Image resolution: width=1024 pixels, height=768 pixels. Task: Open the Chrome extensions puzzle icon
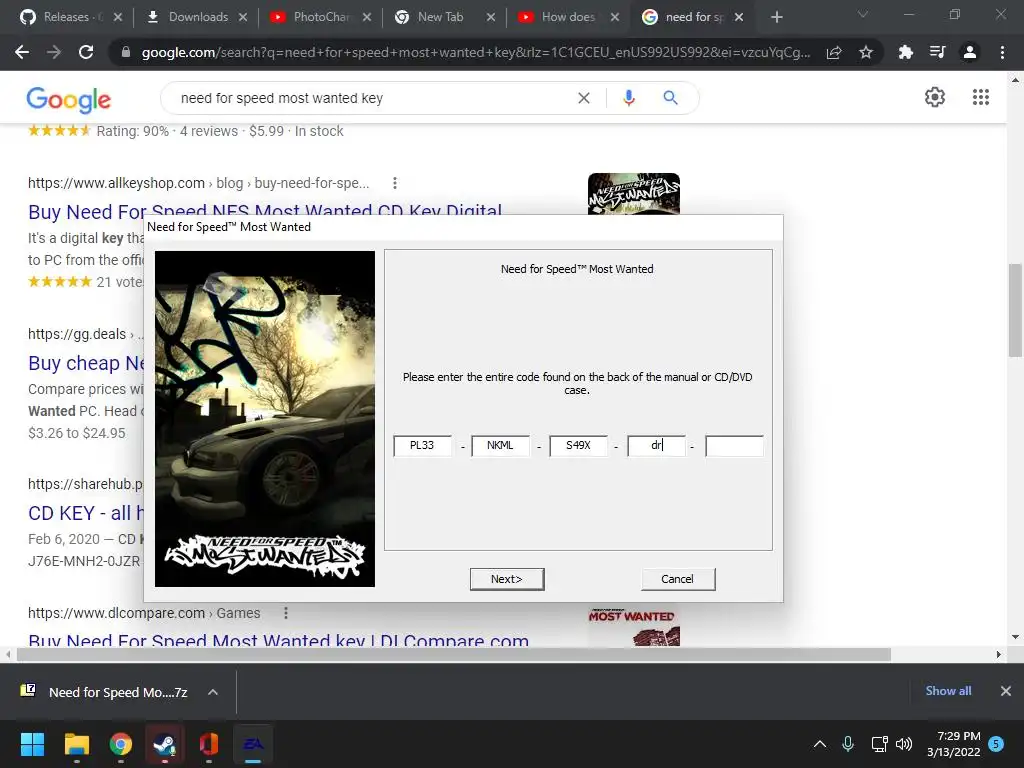906,52
